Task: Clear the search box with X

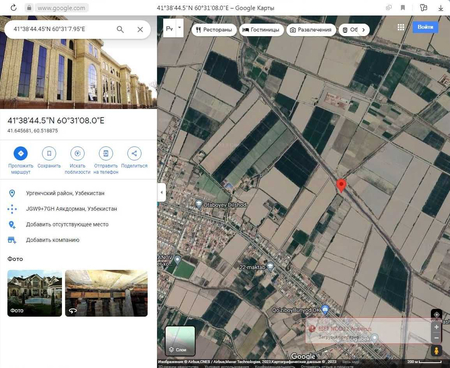Action: [x=140, y=29]
